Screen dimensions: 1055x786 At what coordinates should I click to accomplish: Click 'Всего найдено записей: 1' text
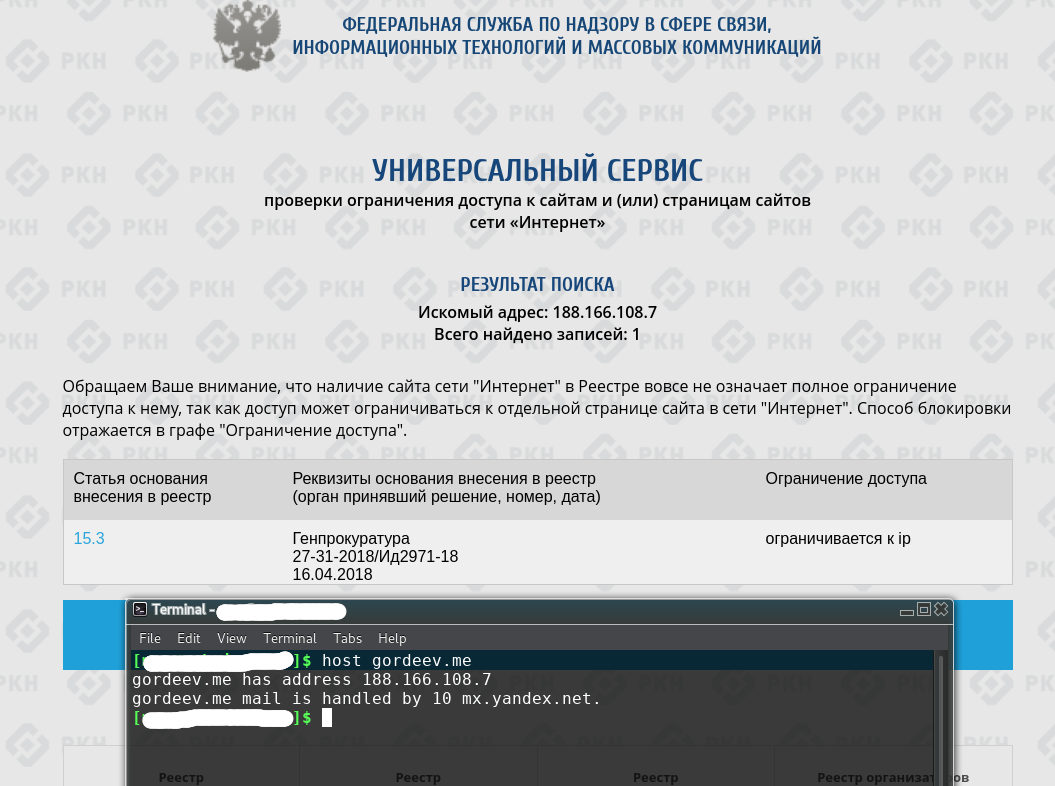(x=537, y=334)
